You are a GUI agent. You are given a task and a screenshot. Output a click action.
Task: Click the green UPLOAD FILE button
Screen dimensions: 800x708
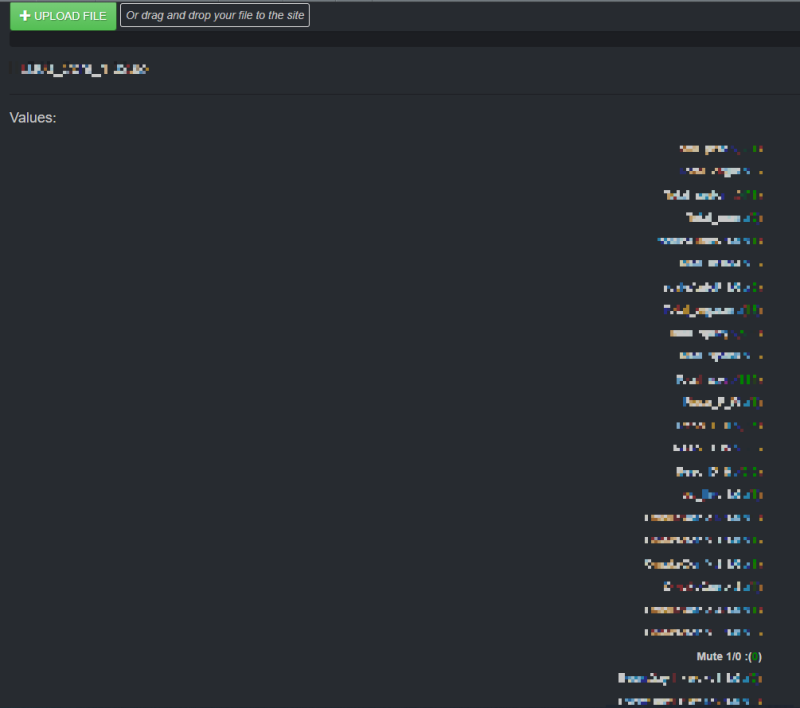coord(62,16)
